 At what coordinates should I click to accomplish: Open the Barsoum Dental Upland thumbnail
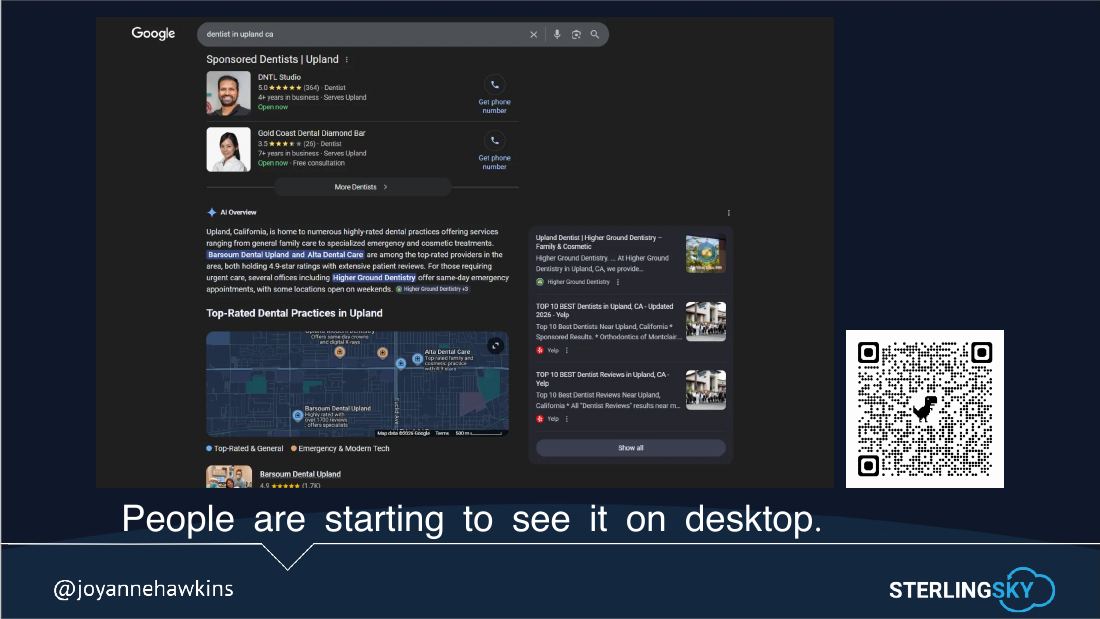coord(229,477)
